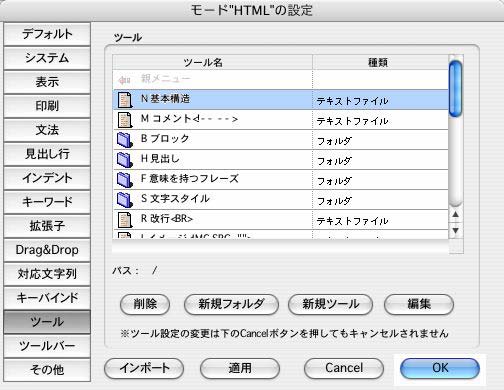
Task: Select the H 見出し row name
Action: [x=160, y=159]
